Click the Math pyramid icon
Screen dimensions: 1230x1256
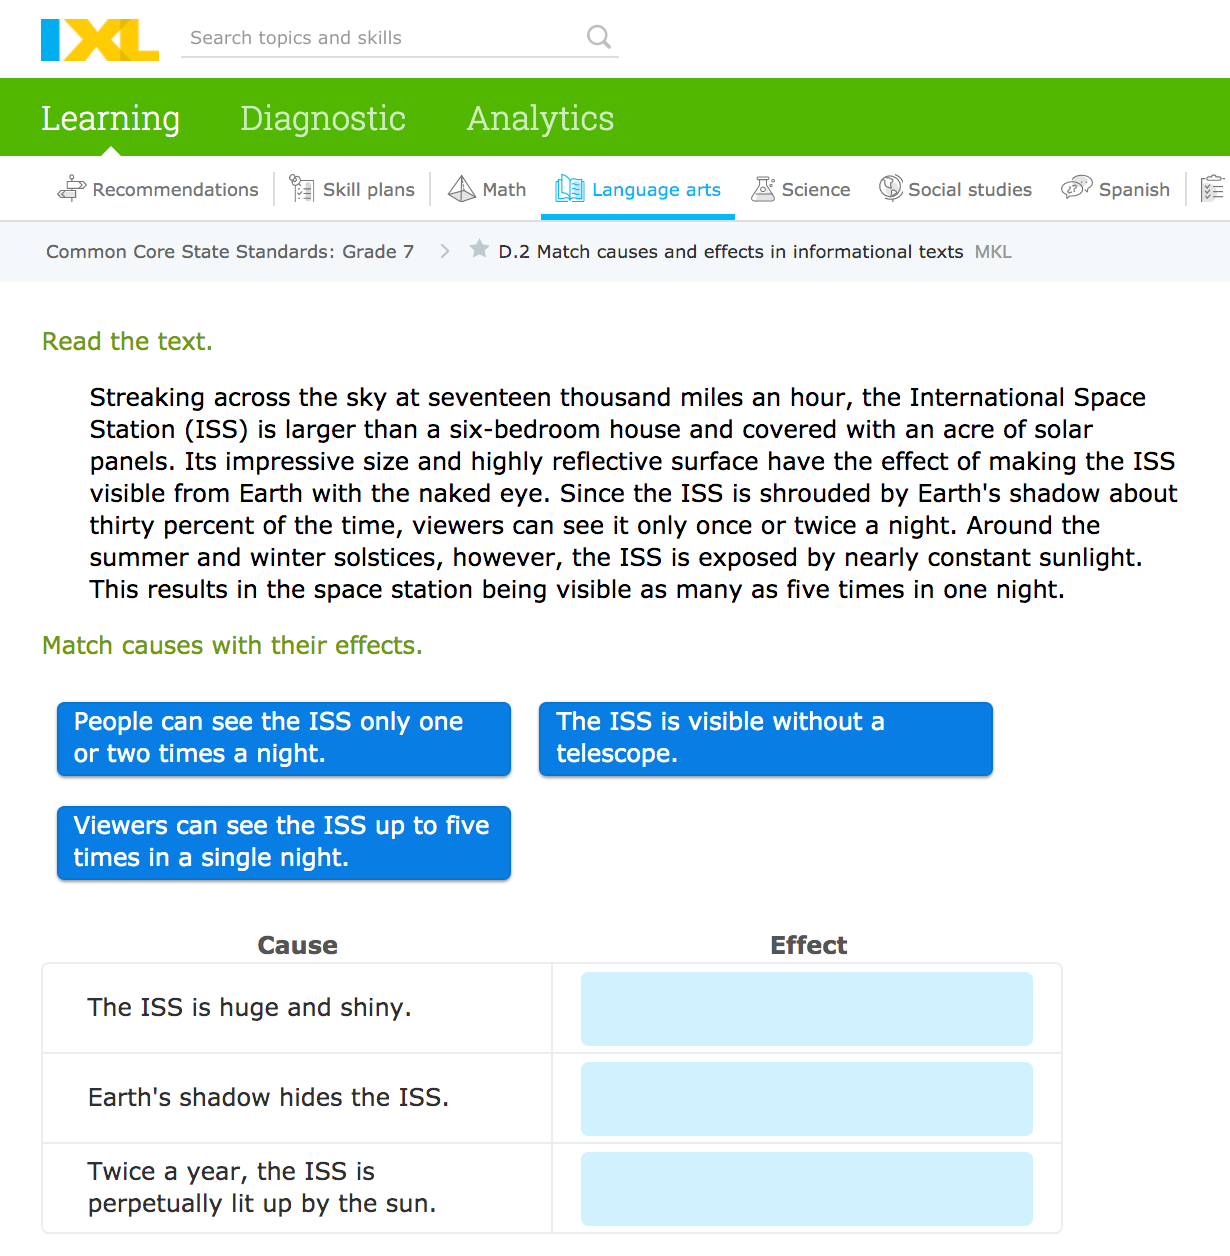(x=461, y=188)
